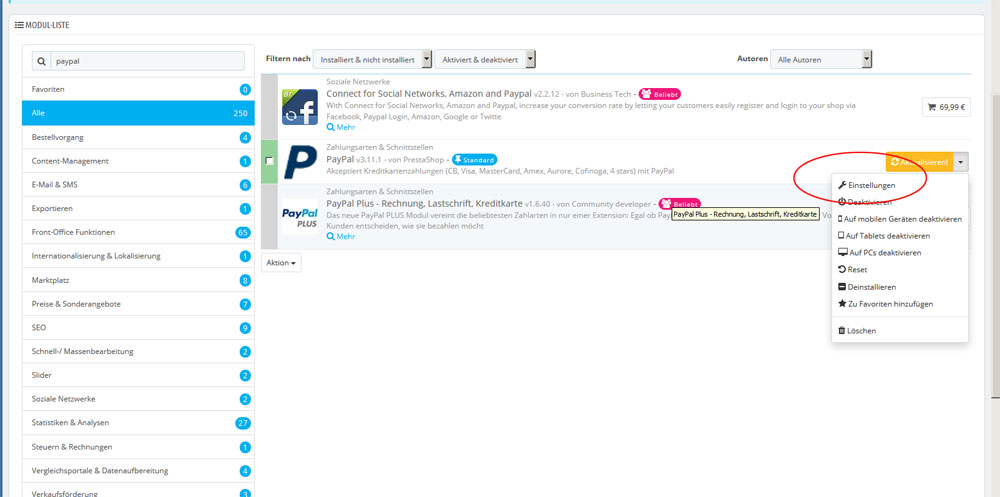Click the PayPal Plus module title
This screenshot has width=1000, height=497.
tap(424, 203)
